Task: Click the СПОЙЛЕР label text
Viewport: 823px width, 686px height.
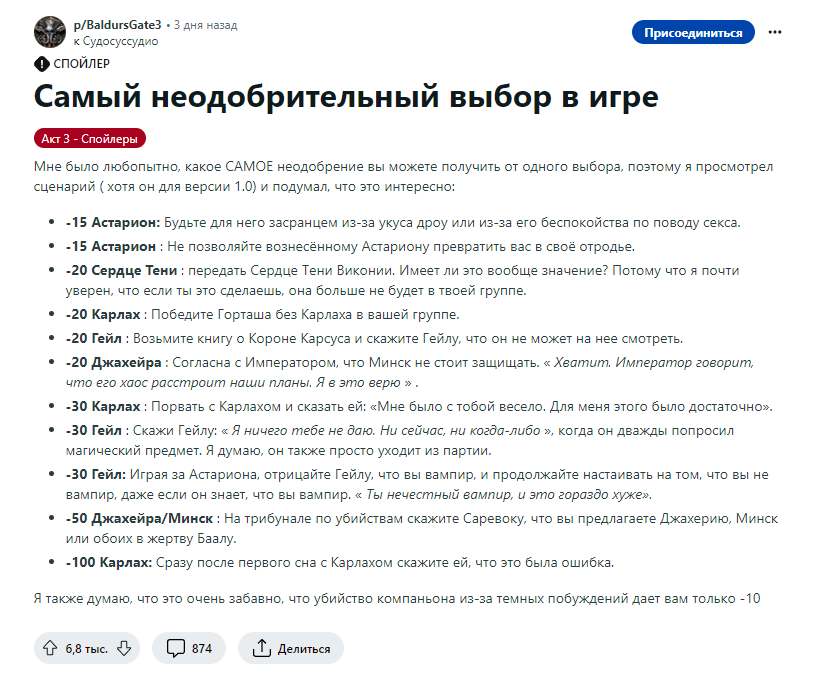Action: (x=82, y=63)
